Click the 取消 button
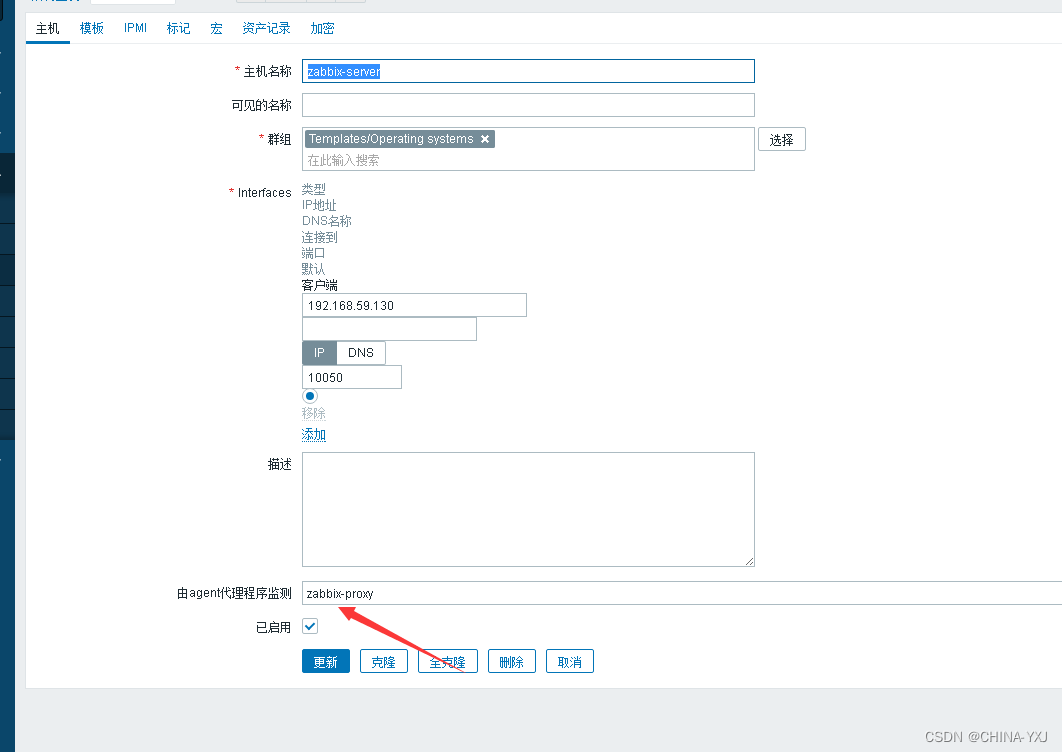The image size is (1062, 752). pyautogui.click(x=570, y=662)
